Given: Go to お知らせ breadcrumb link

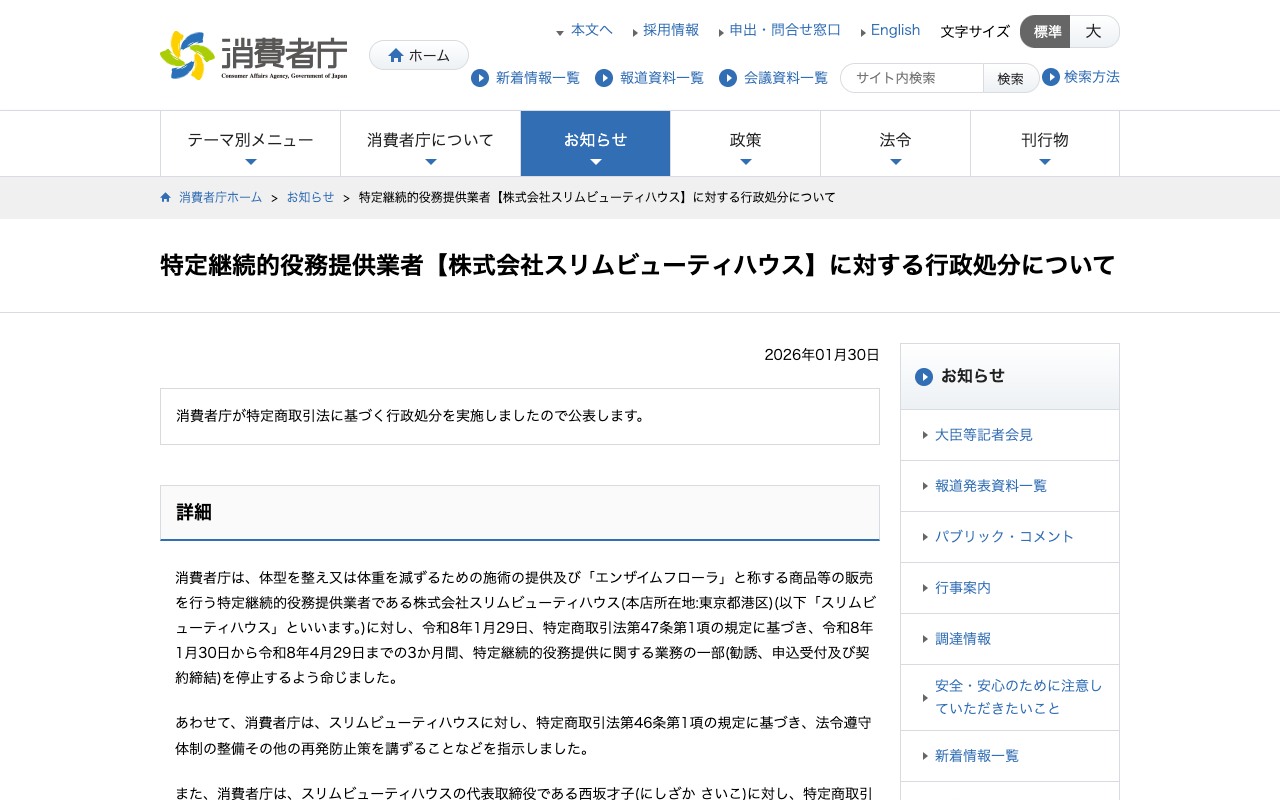Looking at the screenshot, I should coord(311,197).
